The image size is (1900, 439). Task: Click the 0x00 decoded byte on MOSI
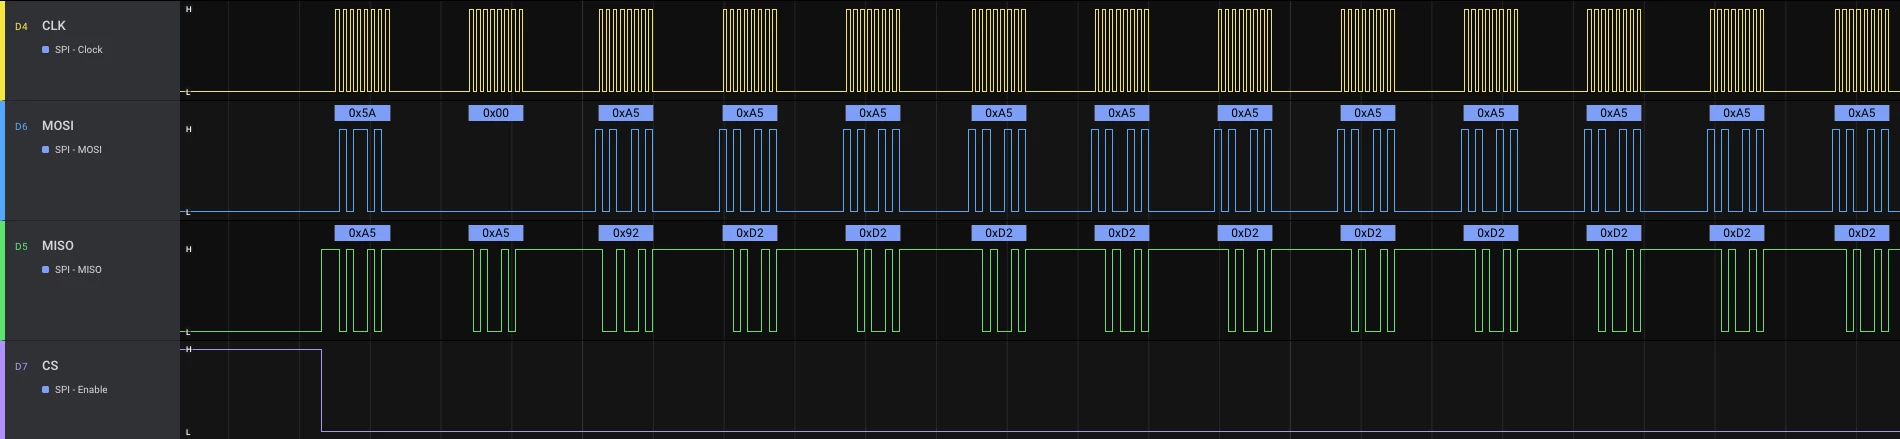[x=496, y=113]
